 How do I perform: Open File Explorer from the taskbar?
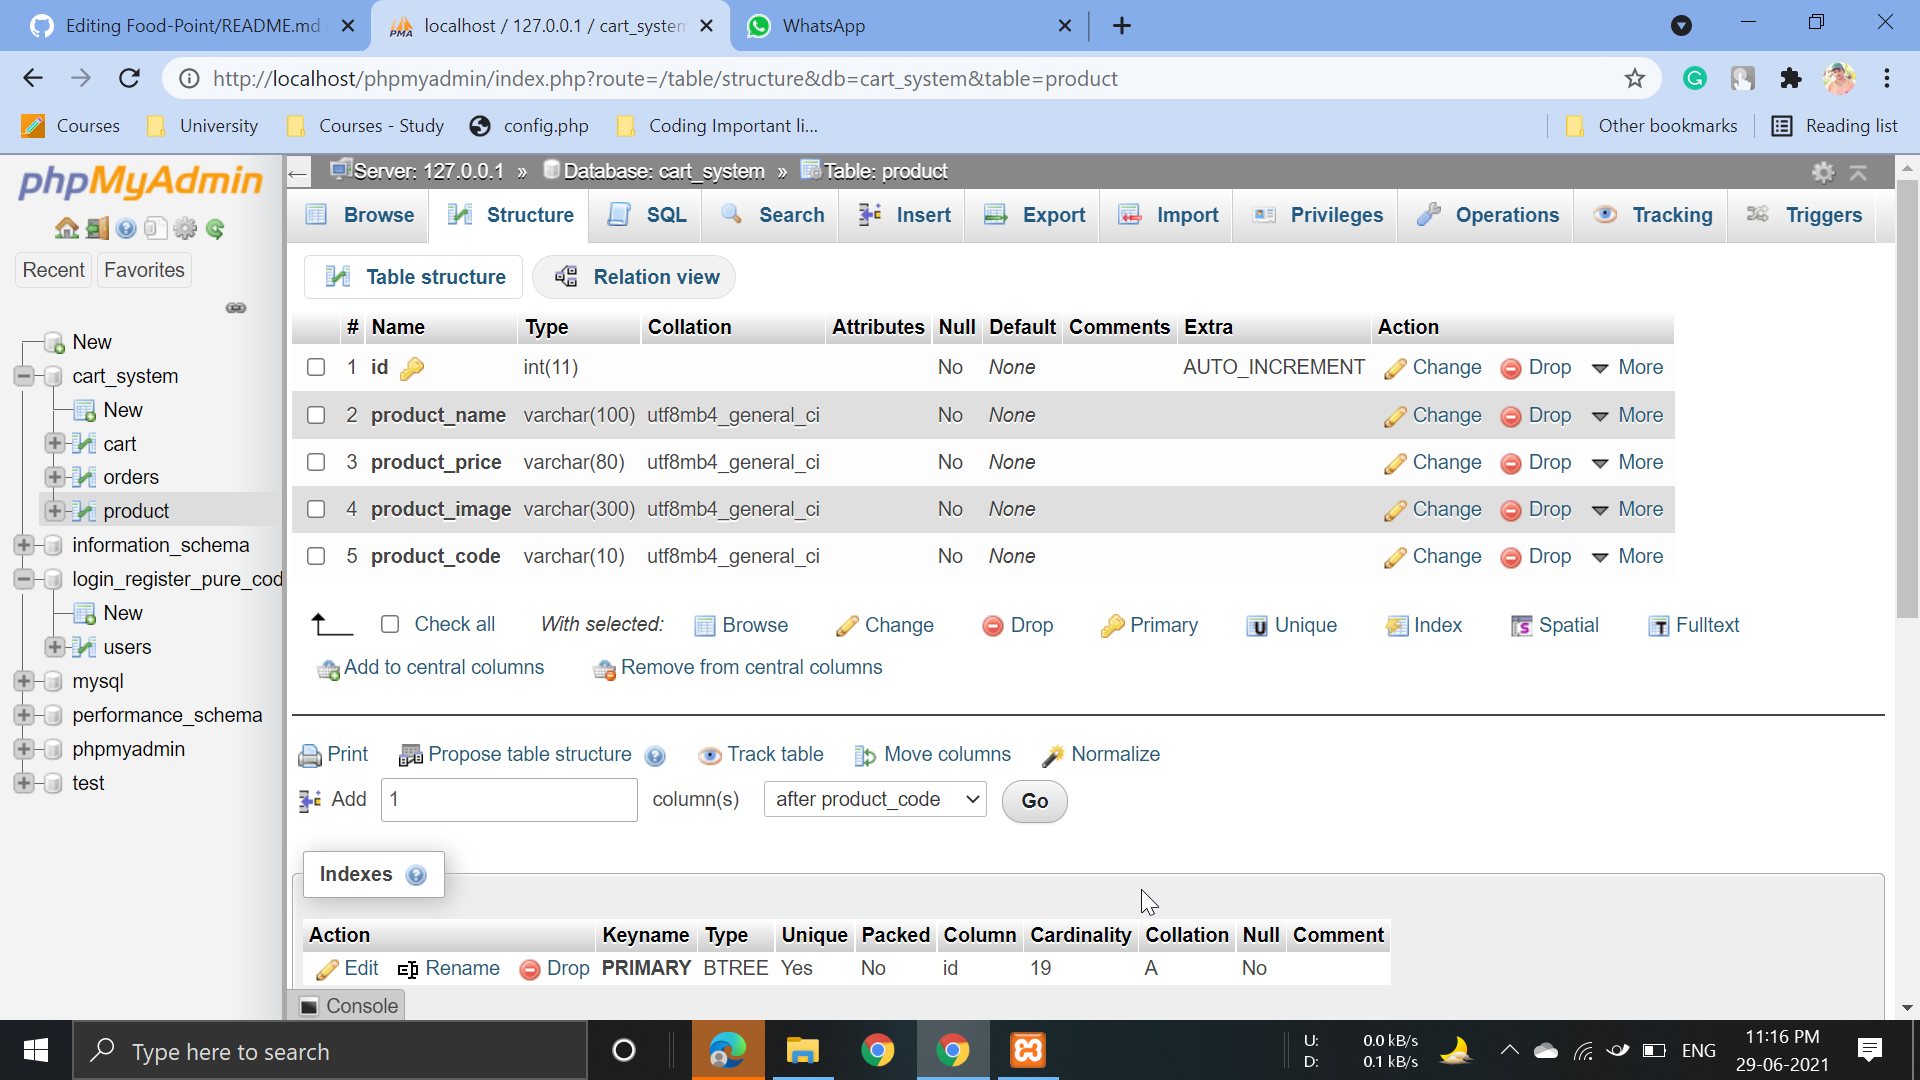pos(802,1051)
